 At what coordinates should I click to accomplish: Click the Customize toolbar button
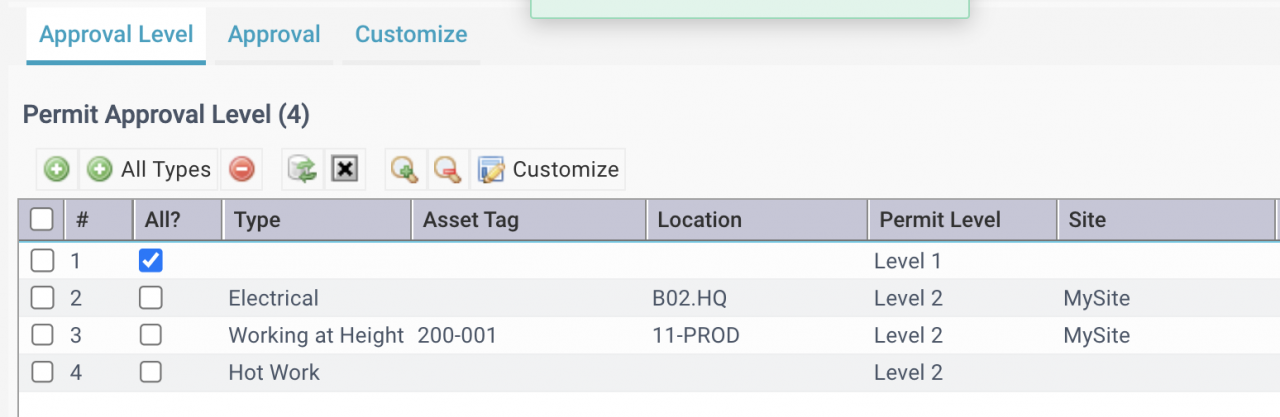(x=548, y=170)
